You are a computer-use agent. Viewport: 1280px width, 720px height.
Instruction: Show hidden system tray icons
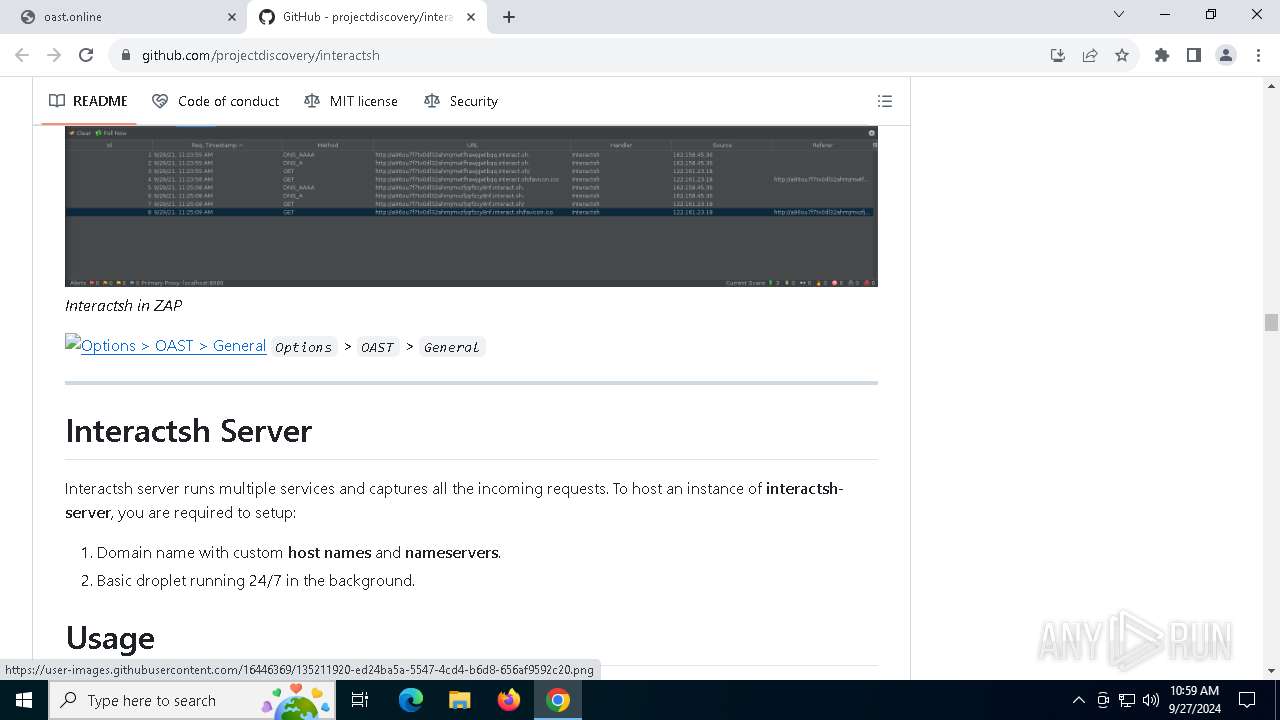[1078, 700]
